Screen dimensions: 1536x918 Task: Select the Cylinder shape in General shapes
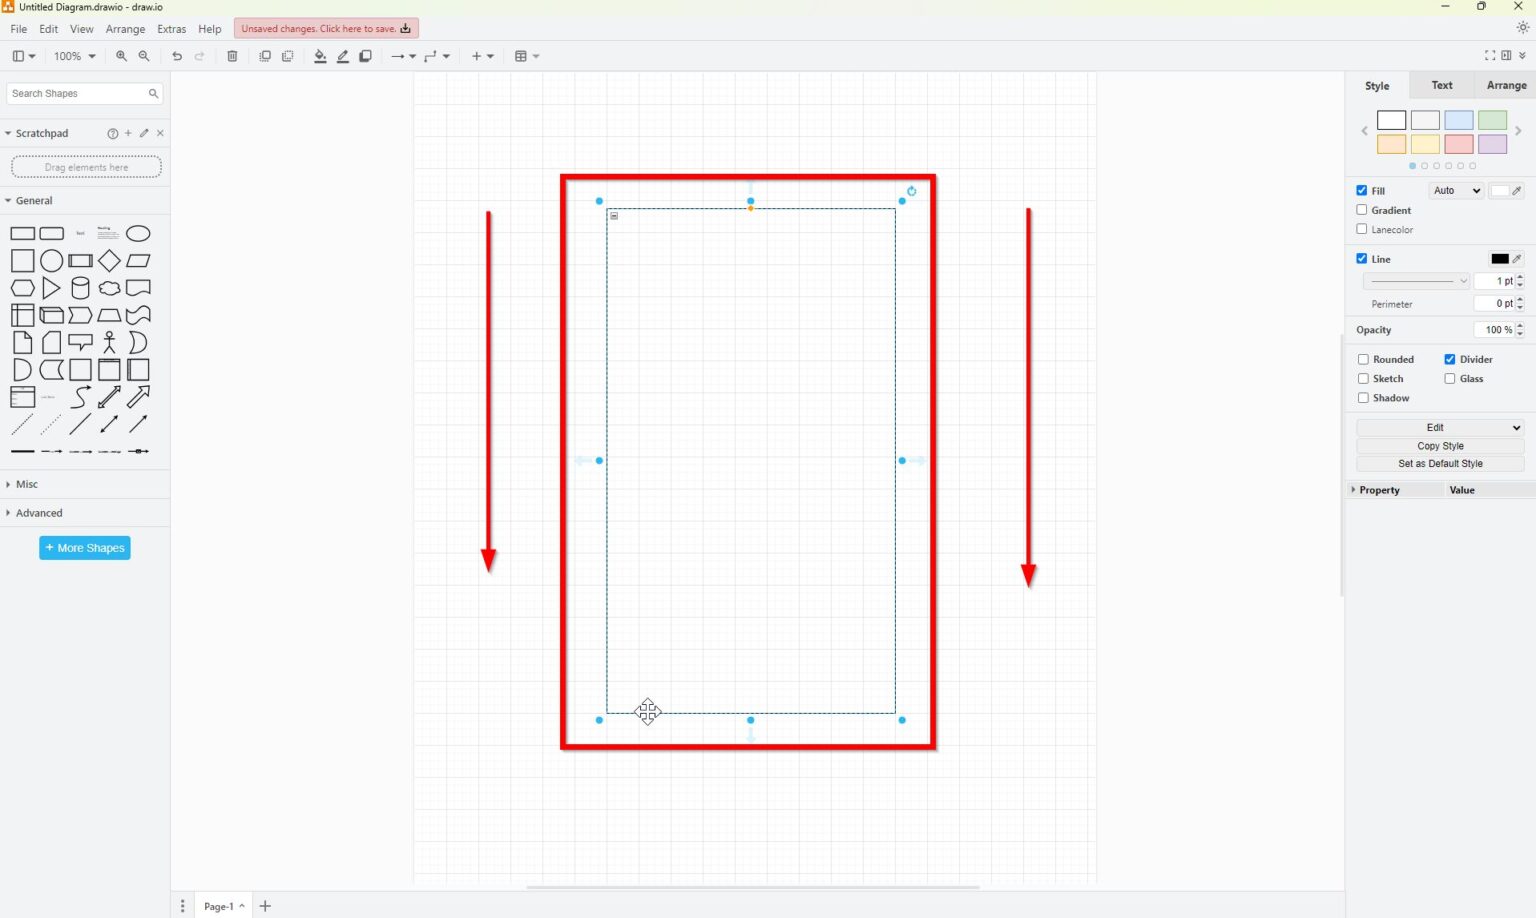[80, 287]
